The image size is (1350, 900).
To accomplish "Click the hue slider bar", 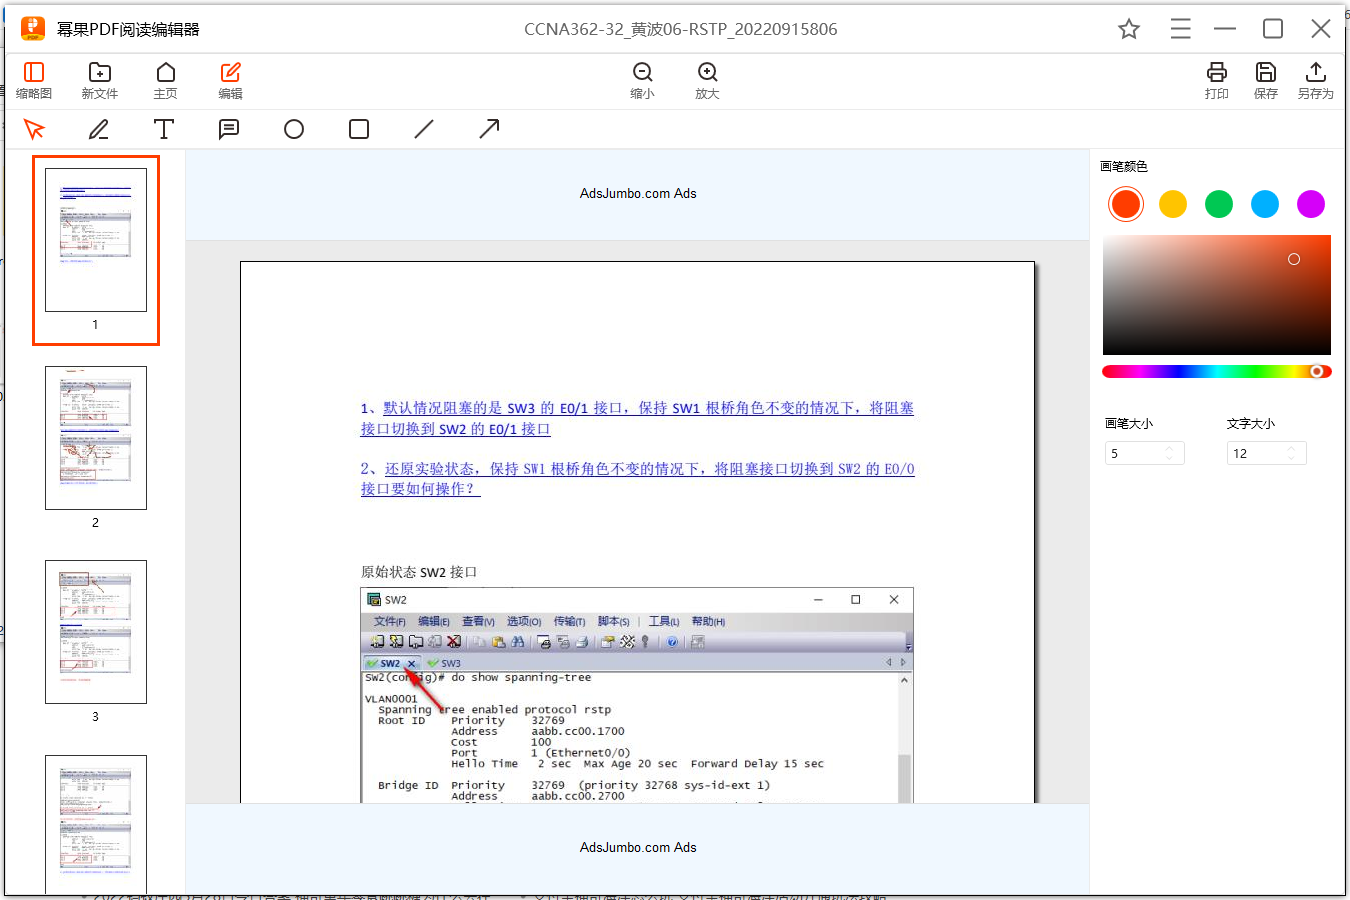I will click(x=1217, y=371).
